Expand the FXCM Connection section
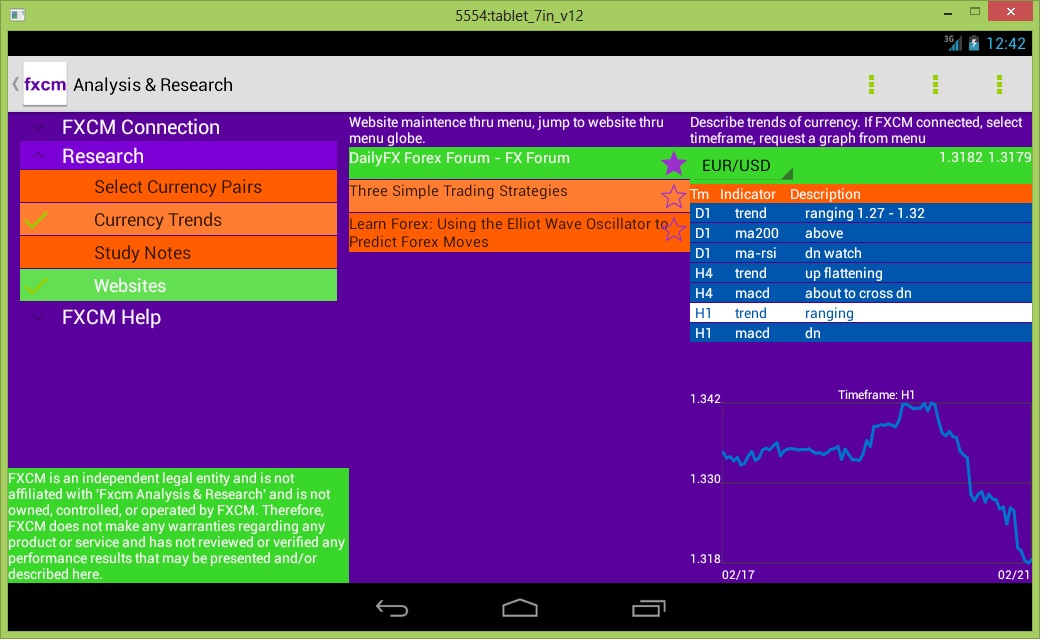Viewport: 1041px width, 640px height. [x=179, y=127]
